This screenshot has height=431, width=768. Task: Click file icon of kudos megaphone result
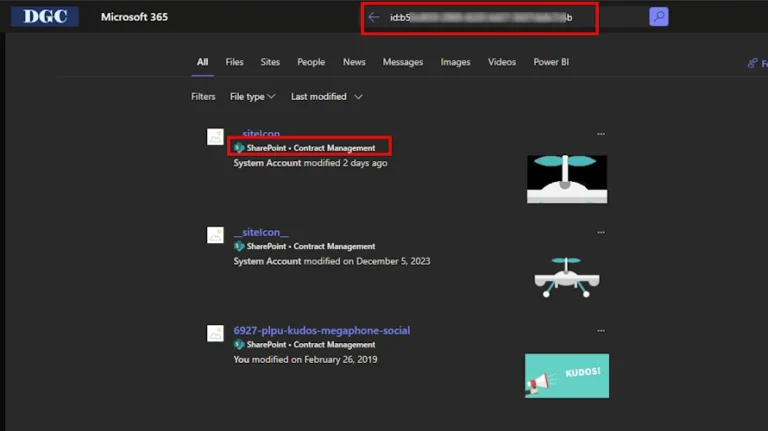tap(215, 334)
